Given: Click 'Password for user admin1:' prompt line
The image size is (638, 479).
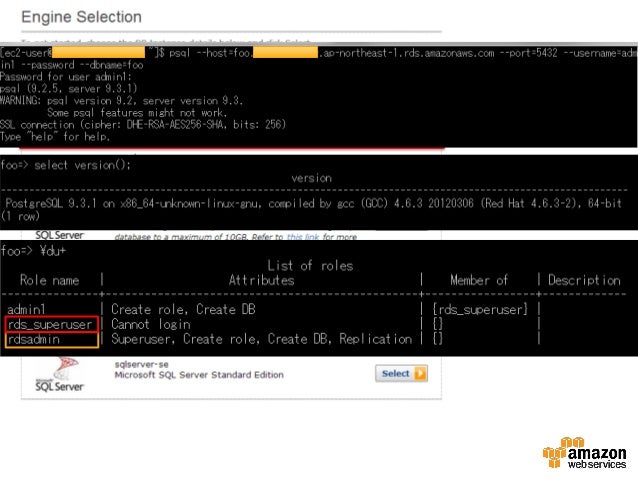Looking at the screenshot, I should pyautogui.click(x=66, y=77).
